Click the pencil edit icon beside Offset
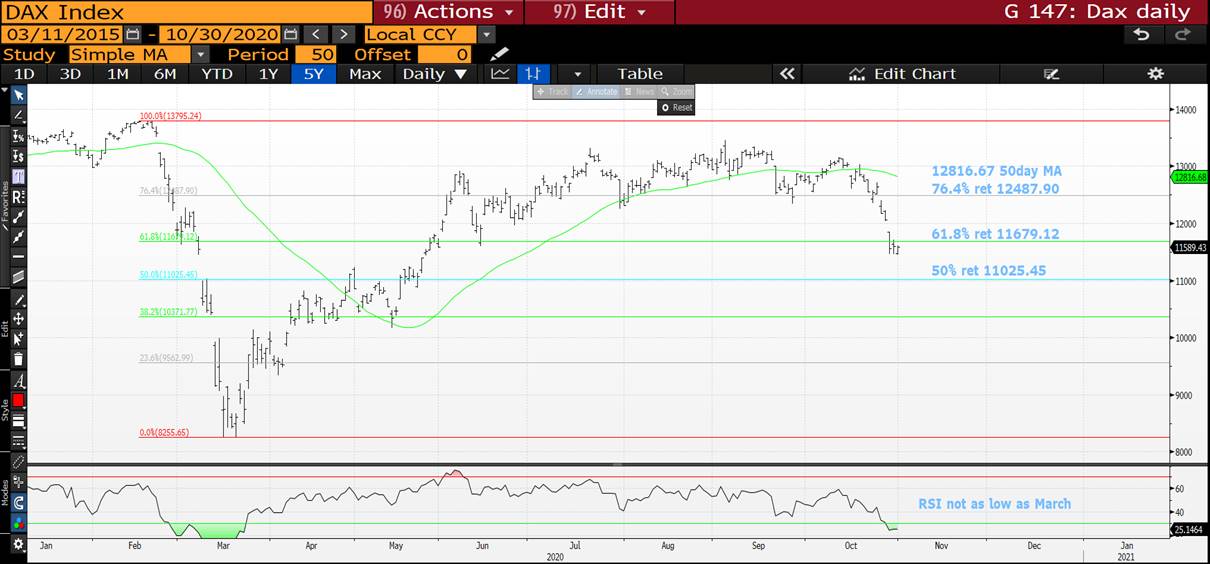The image size is (1210, 564). pos(499,54)
